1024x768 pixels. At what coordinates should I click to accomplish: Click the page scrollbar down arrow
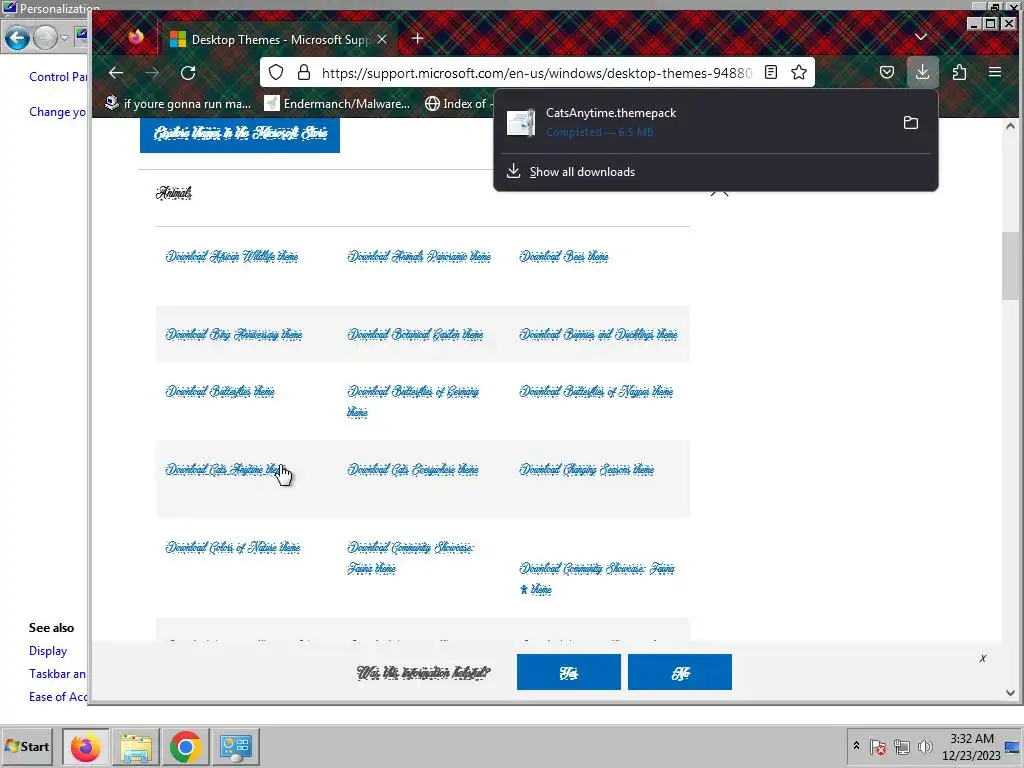pos(1010,693)
